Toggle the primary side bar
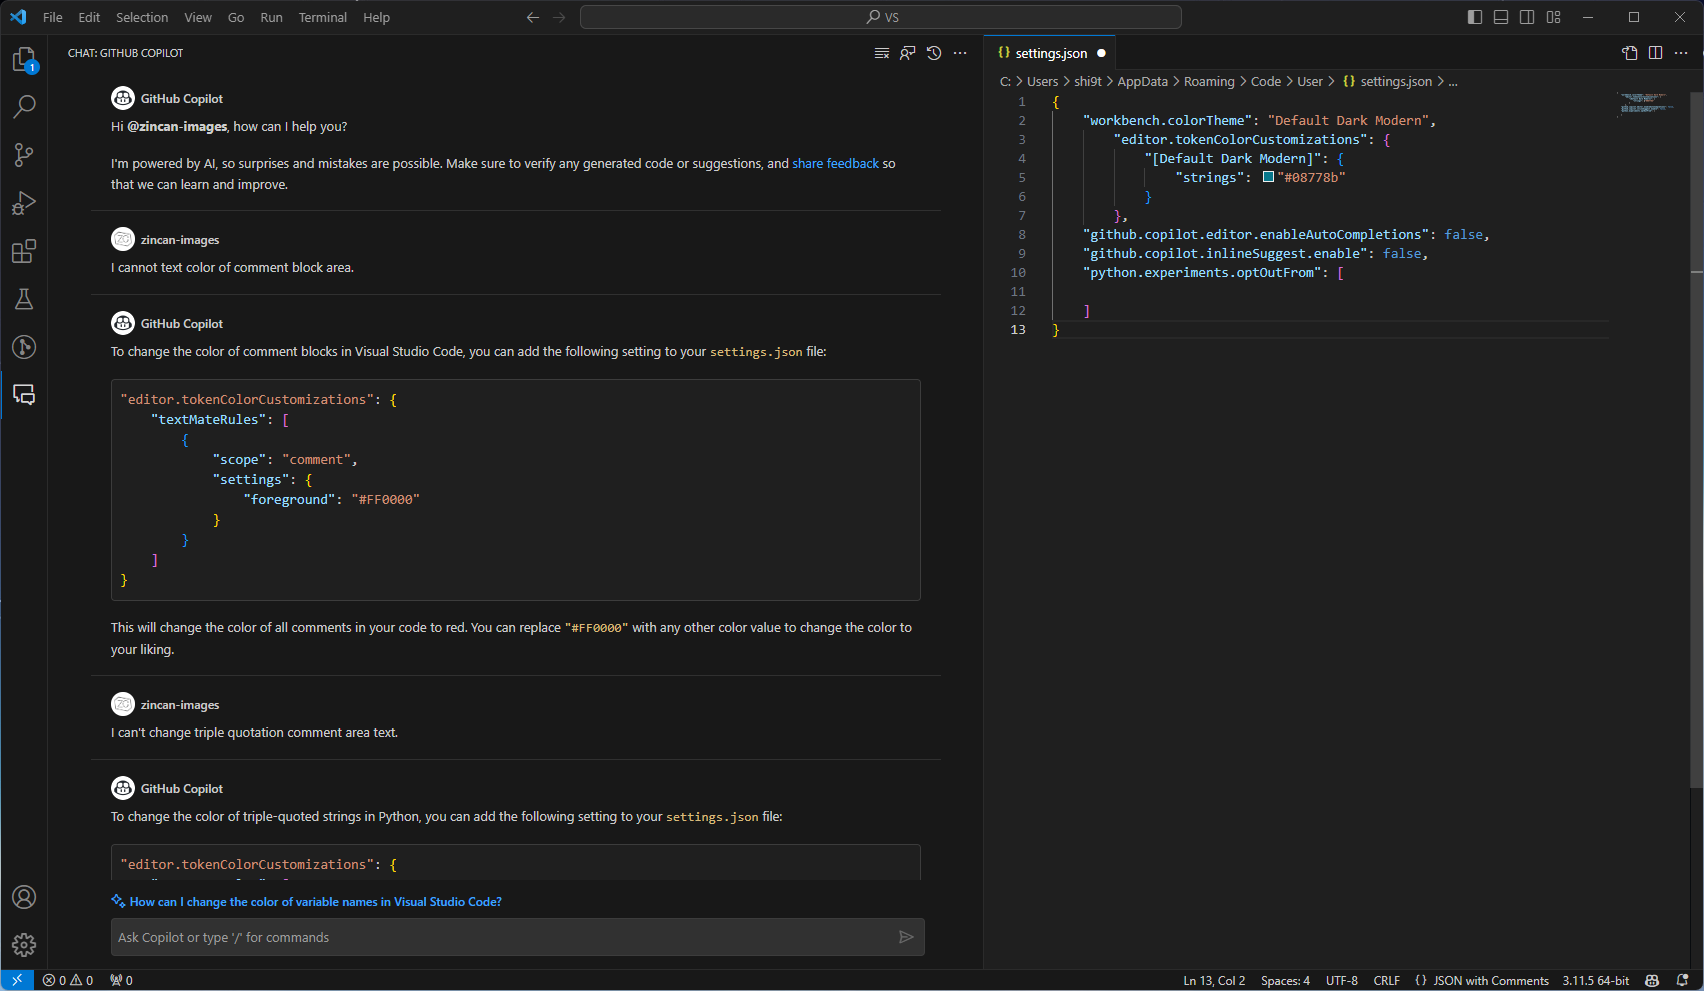Viewport: 1704px width, 991px height. (x=1473, y=17)
